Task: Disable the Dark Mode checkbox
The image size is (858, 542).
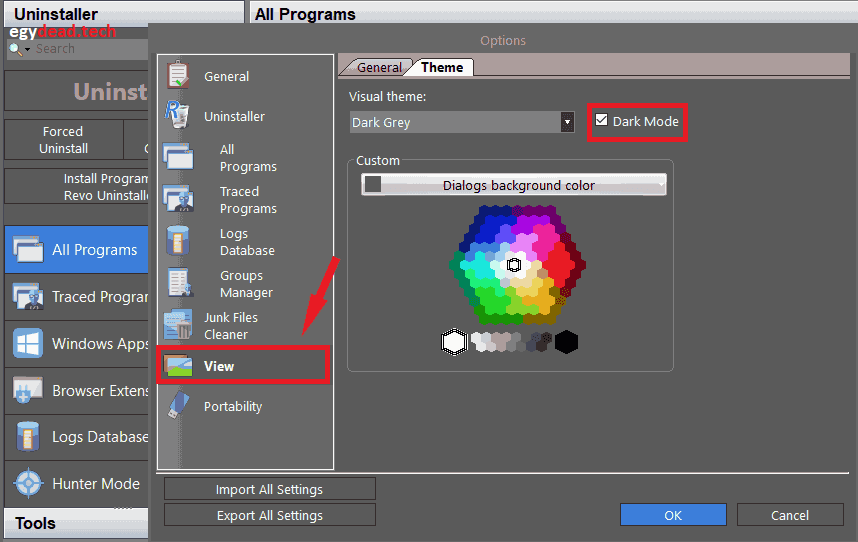Action: coord(601,121)
